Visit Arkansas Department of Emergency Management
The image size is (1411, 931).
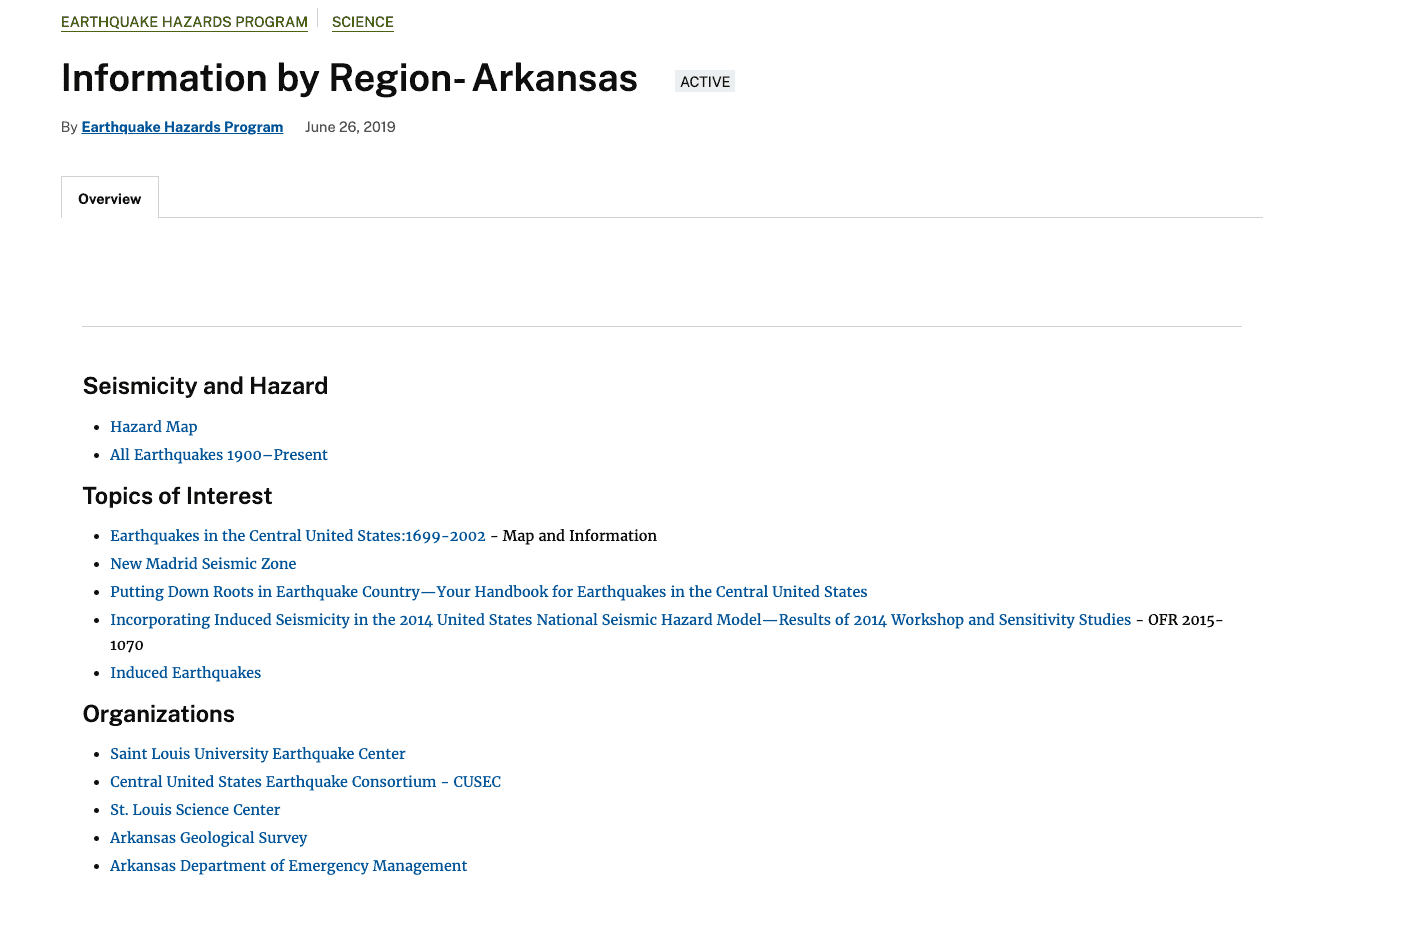[288, 866]
